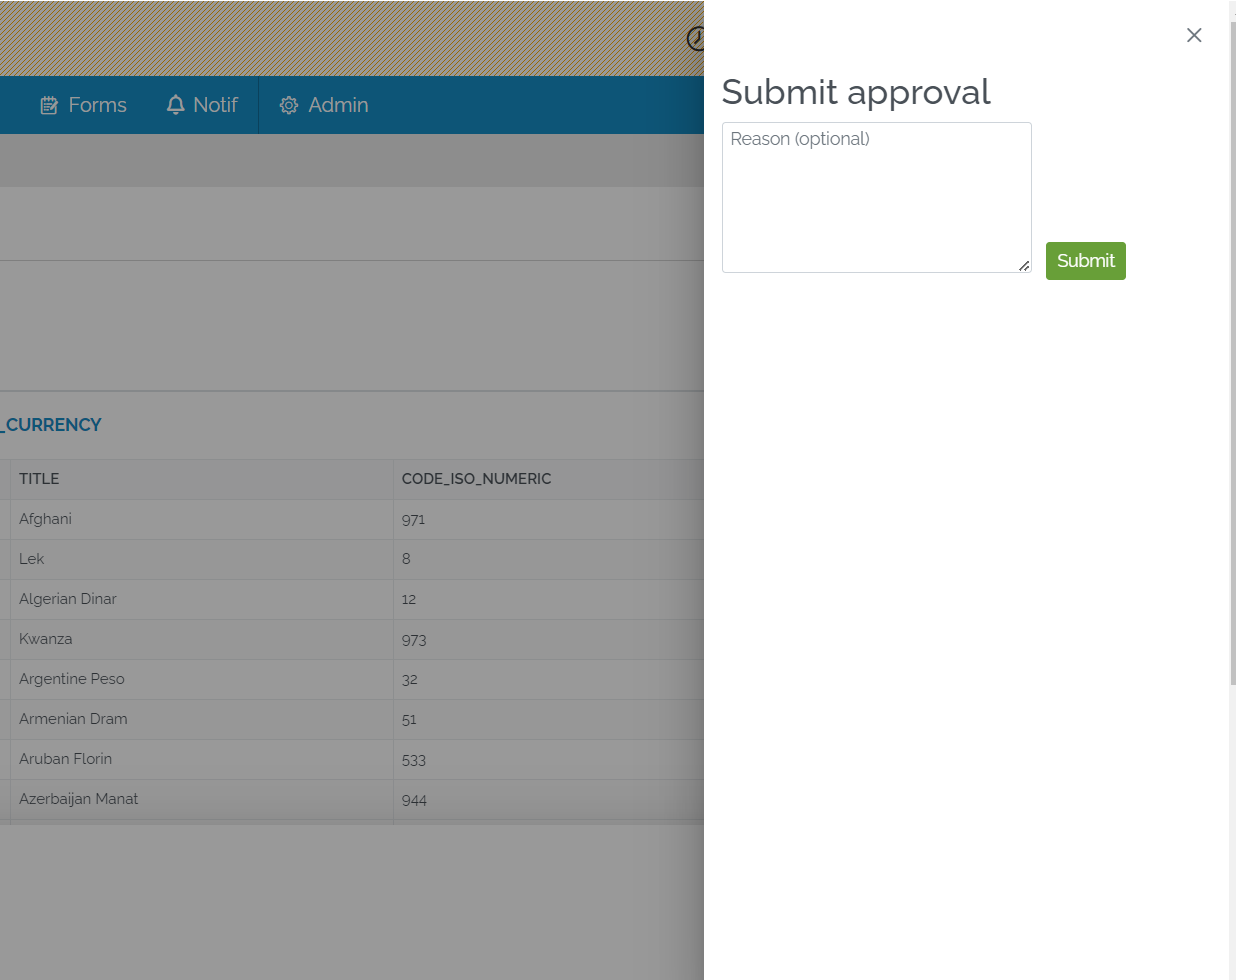Image resolution: width=1236 pixels, height=980 pixels.
Task: Close the Submit approval panel
Action: (x=1194, y=35)
